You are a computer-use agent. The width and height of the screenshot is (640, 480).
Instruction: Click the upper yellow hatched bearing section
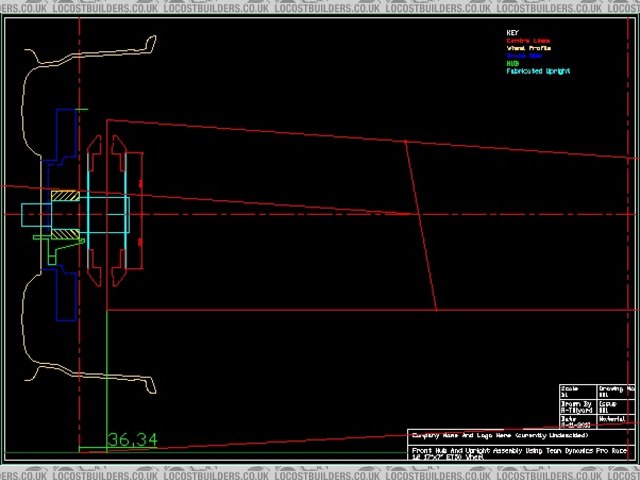click(65, 196)
